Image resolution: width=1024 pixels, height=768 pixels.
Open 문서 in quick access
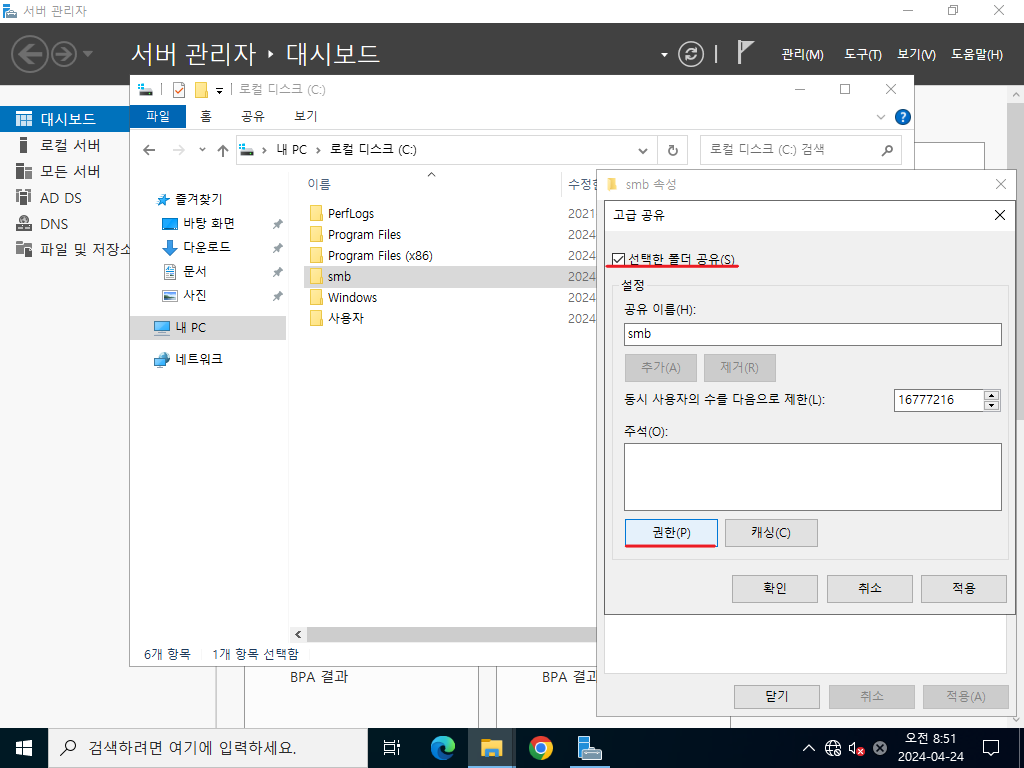[x=195, y=272]
